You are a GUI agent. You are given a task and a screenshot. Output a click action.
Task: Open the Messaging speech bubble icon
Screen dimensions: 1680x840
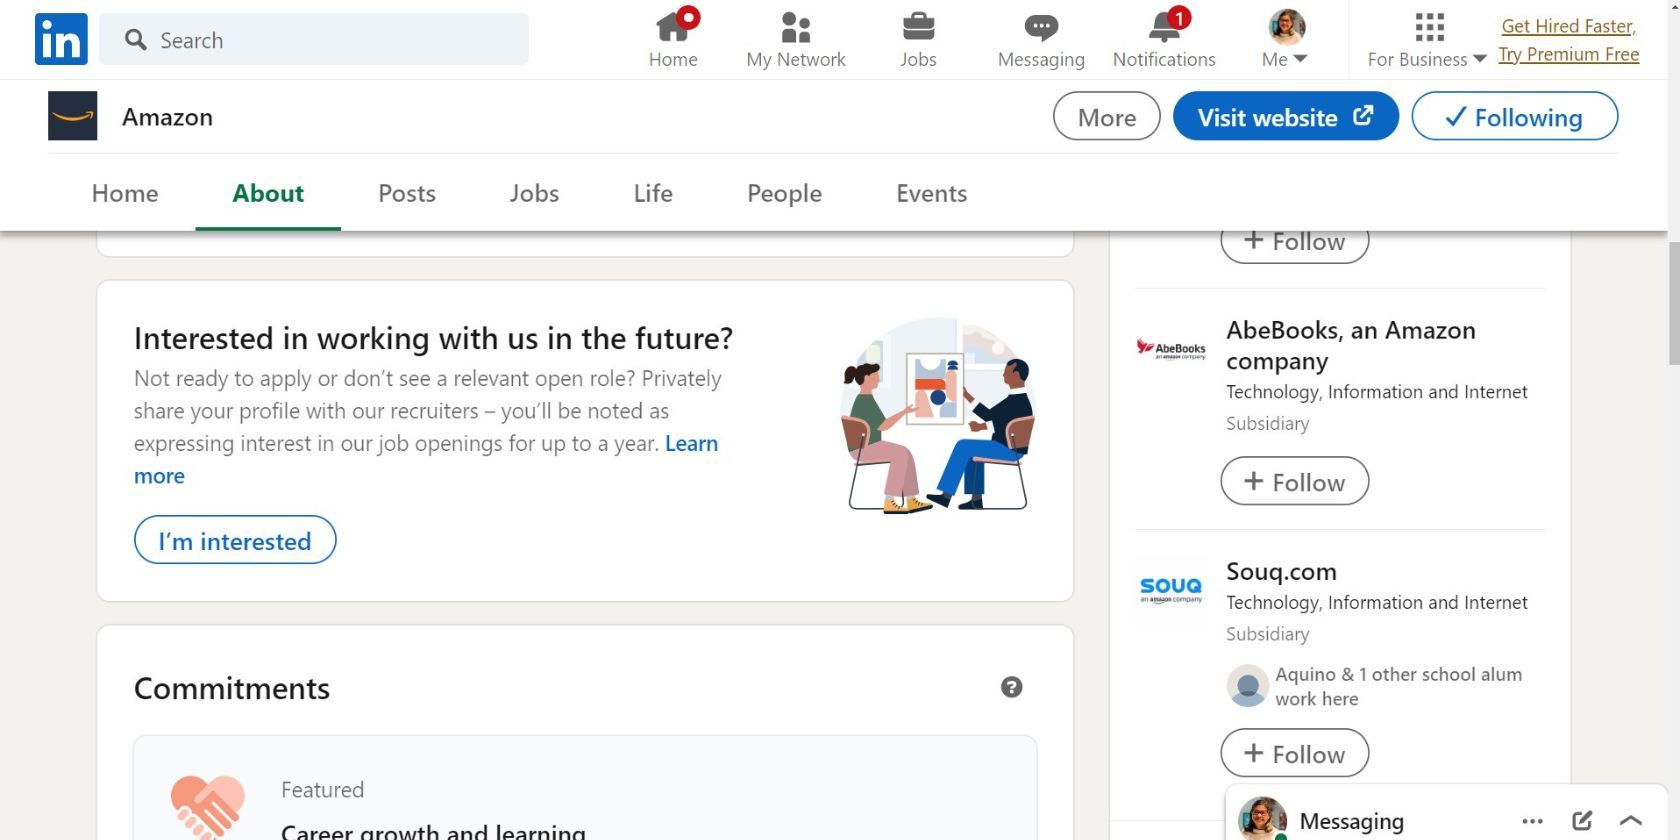pyautogui.click(x=1041, y=27)
